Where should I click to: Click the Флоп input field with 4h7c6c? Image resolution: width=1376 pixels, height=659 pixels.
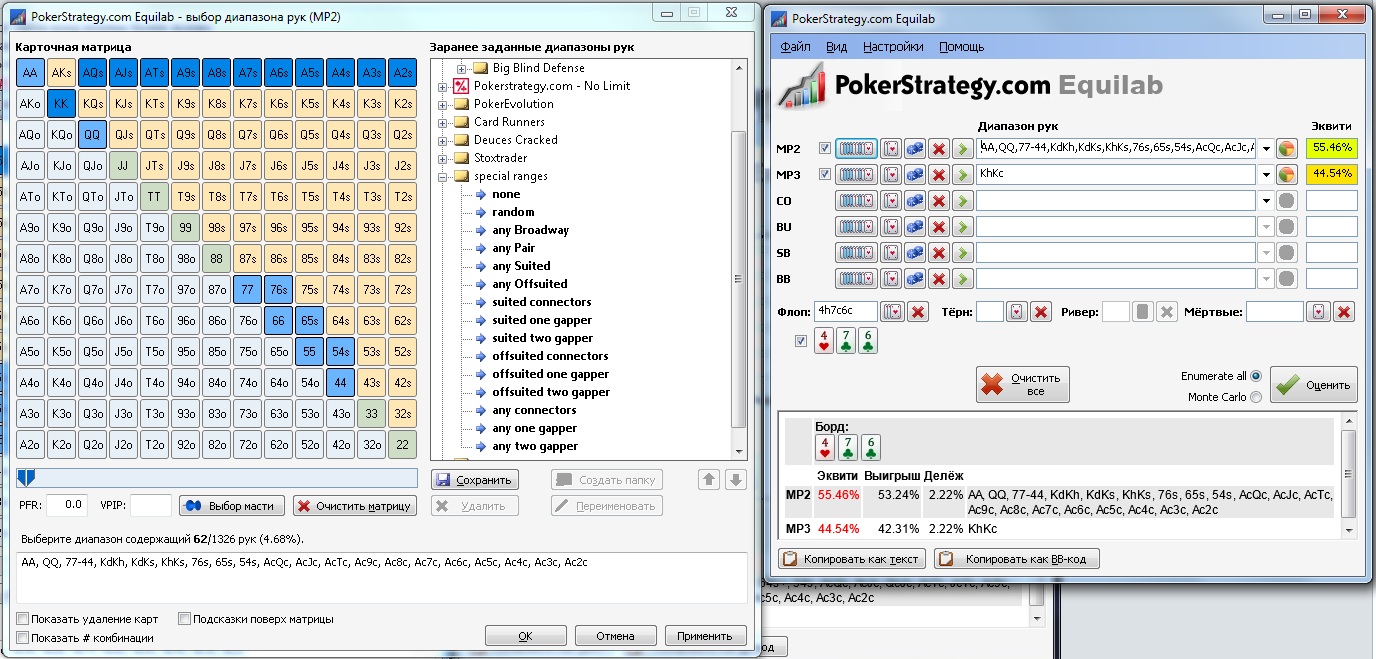click(846, 312)
